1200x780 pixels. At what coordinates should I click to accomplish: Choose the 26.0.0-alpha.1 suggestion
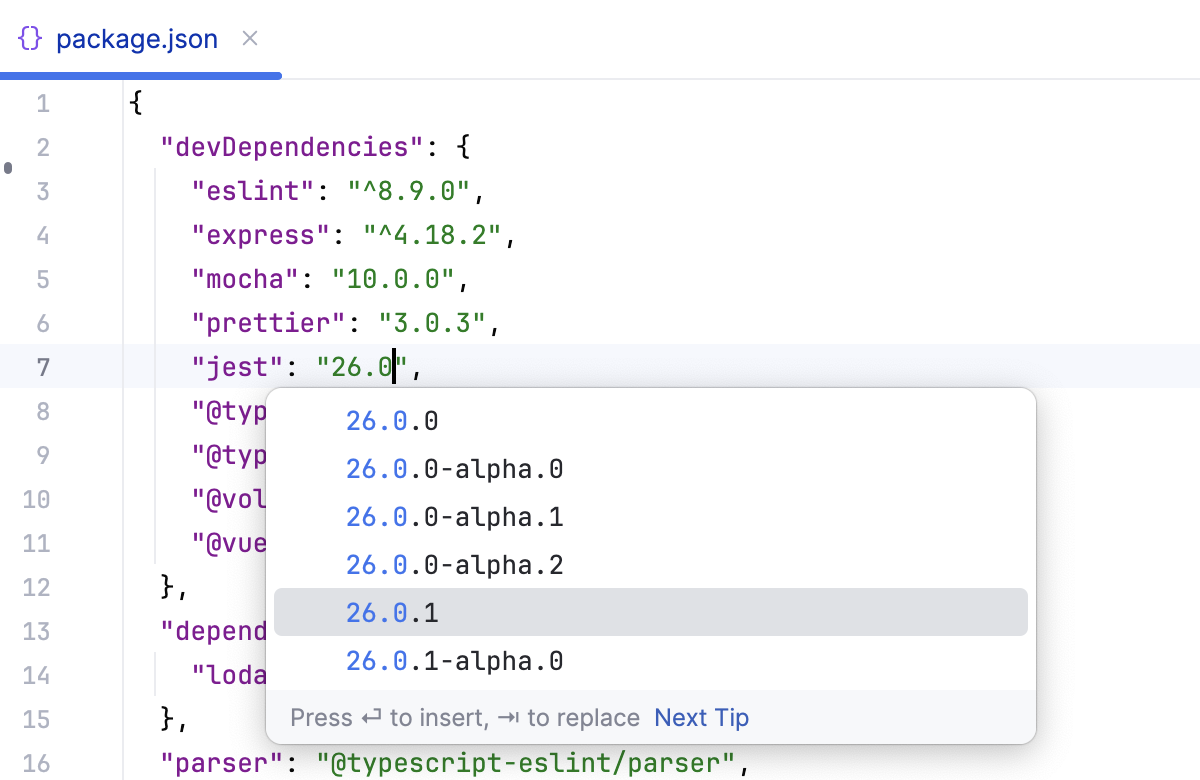click(x=455, y=516)
